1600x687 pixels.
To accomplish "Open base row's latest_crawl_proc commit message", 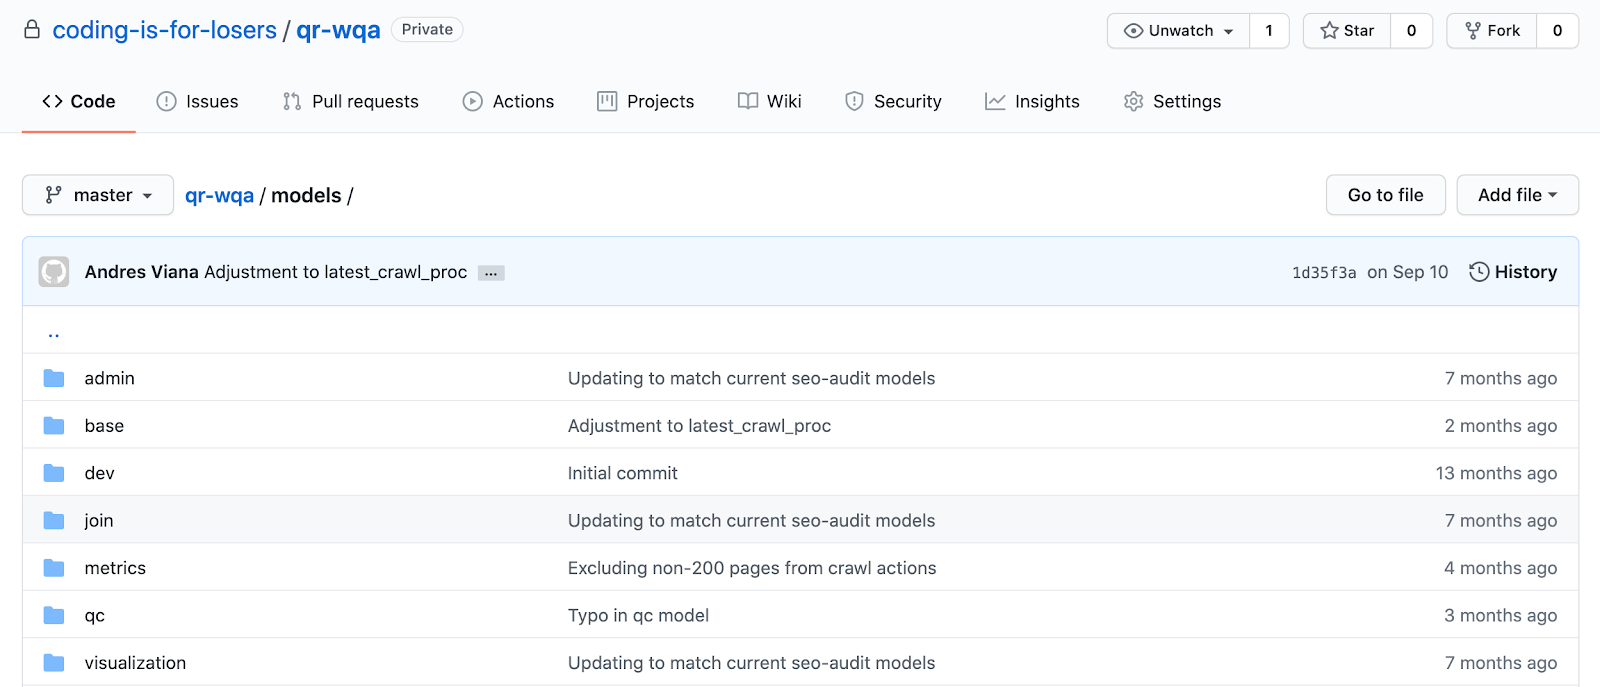I will pyautogui.click(x=699, y=426).
